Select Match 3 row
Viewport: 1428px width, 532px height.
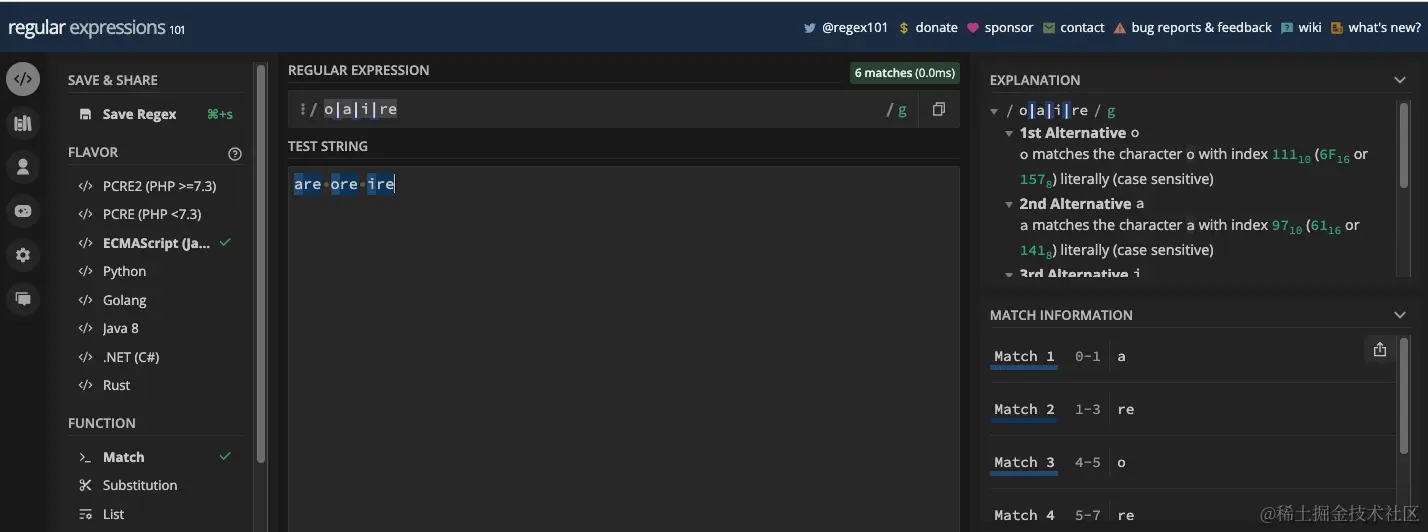pyautogui.click(x=1190, y=463)
